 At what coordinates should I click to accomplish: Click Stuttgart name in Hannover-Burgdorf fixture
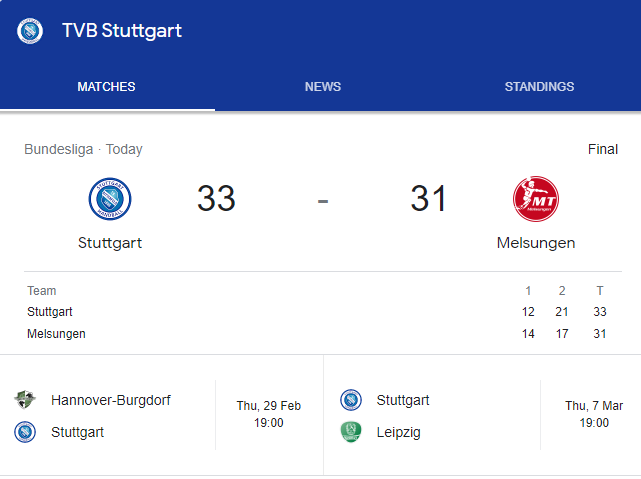tap(77, 432)
